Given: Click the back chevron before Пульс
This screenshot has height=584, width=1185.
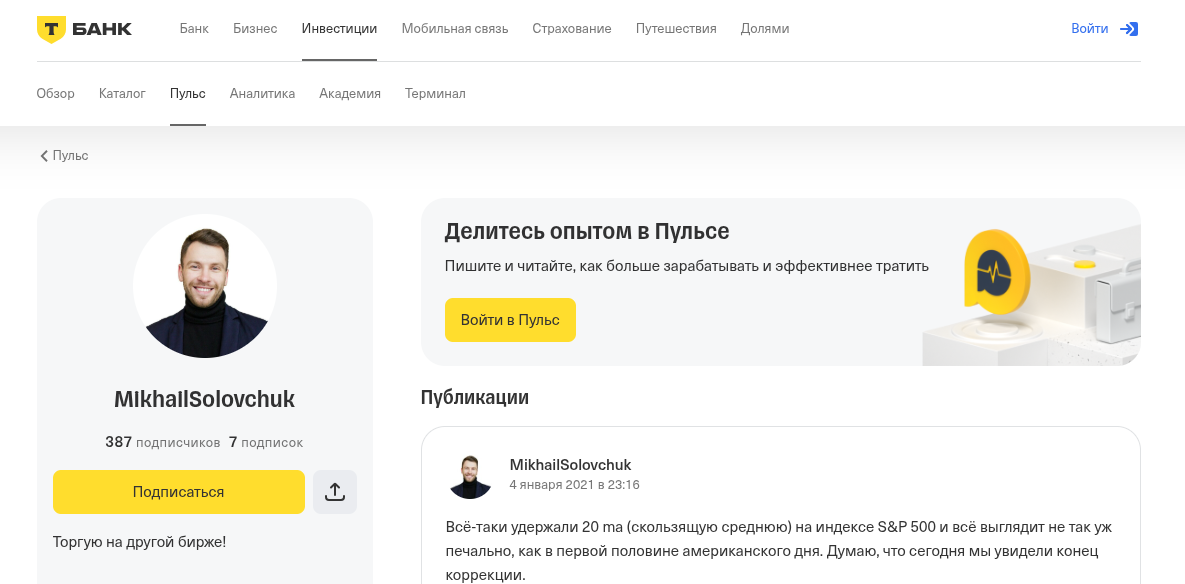Looking at the screenshot, I should point(43,156).
